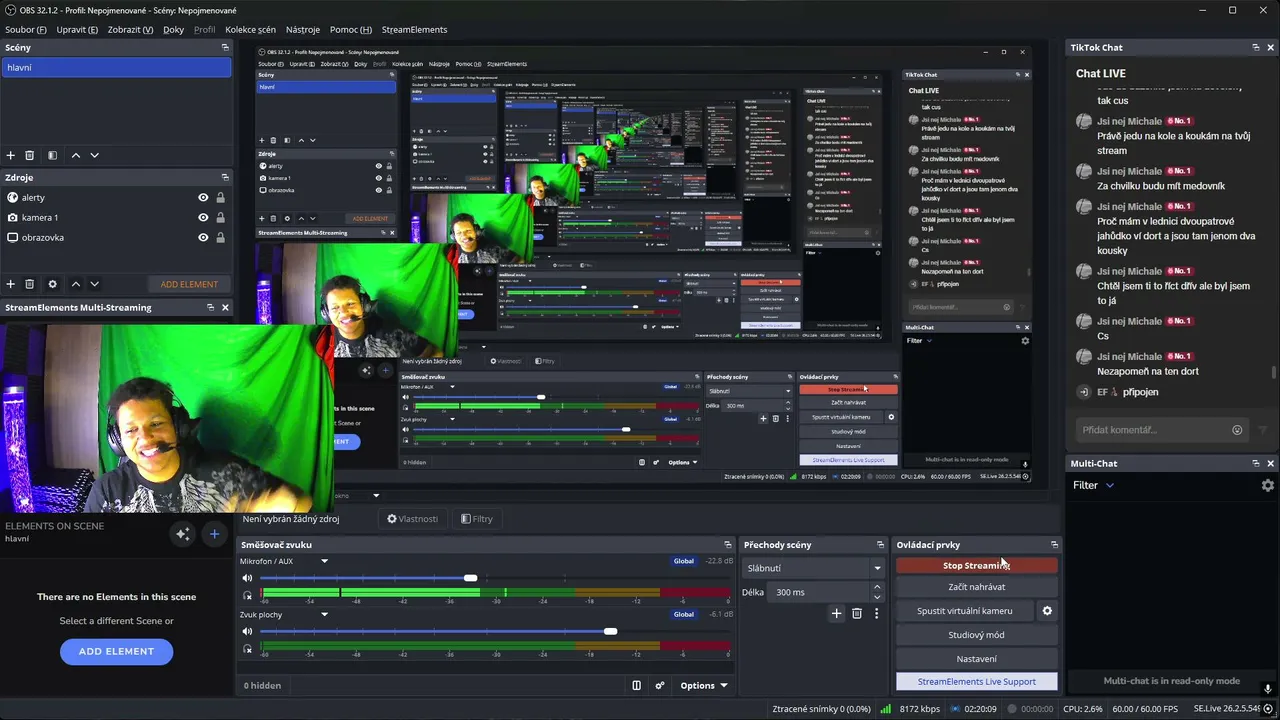Click the Stop Streaming button
The image size is (1280, 720).
pos(976,565)
